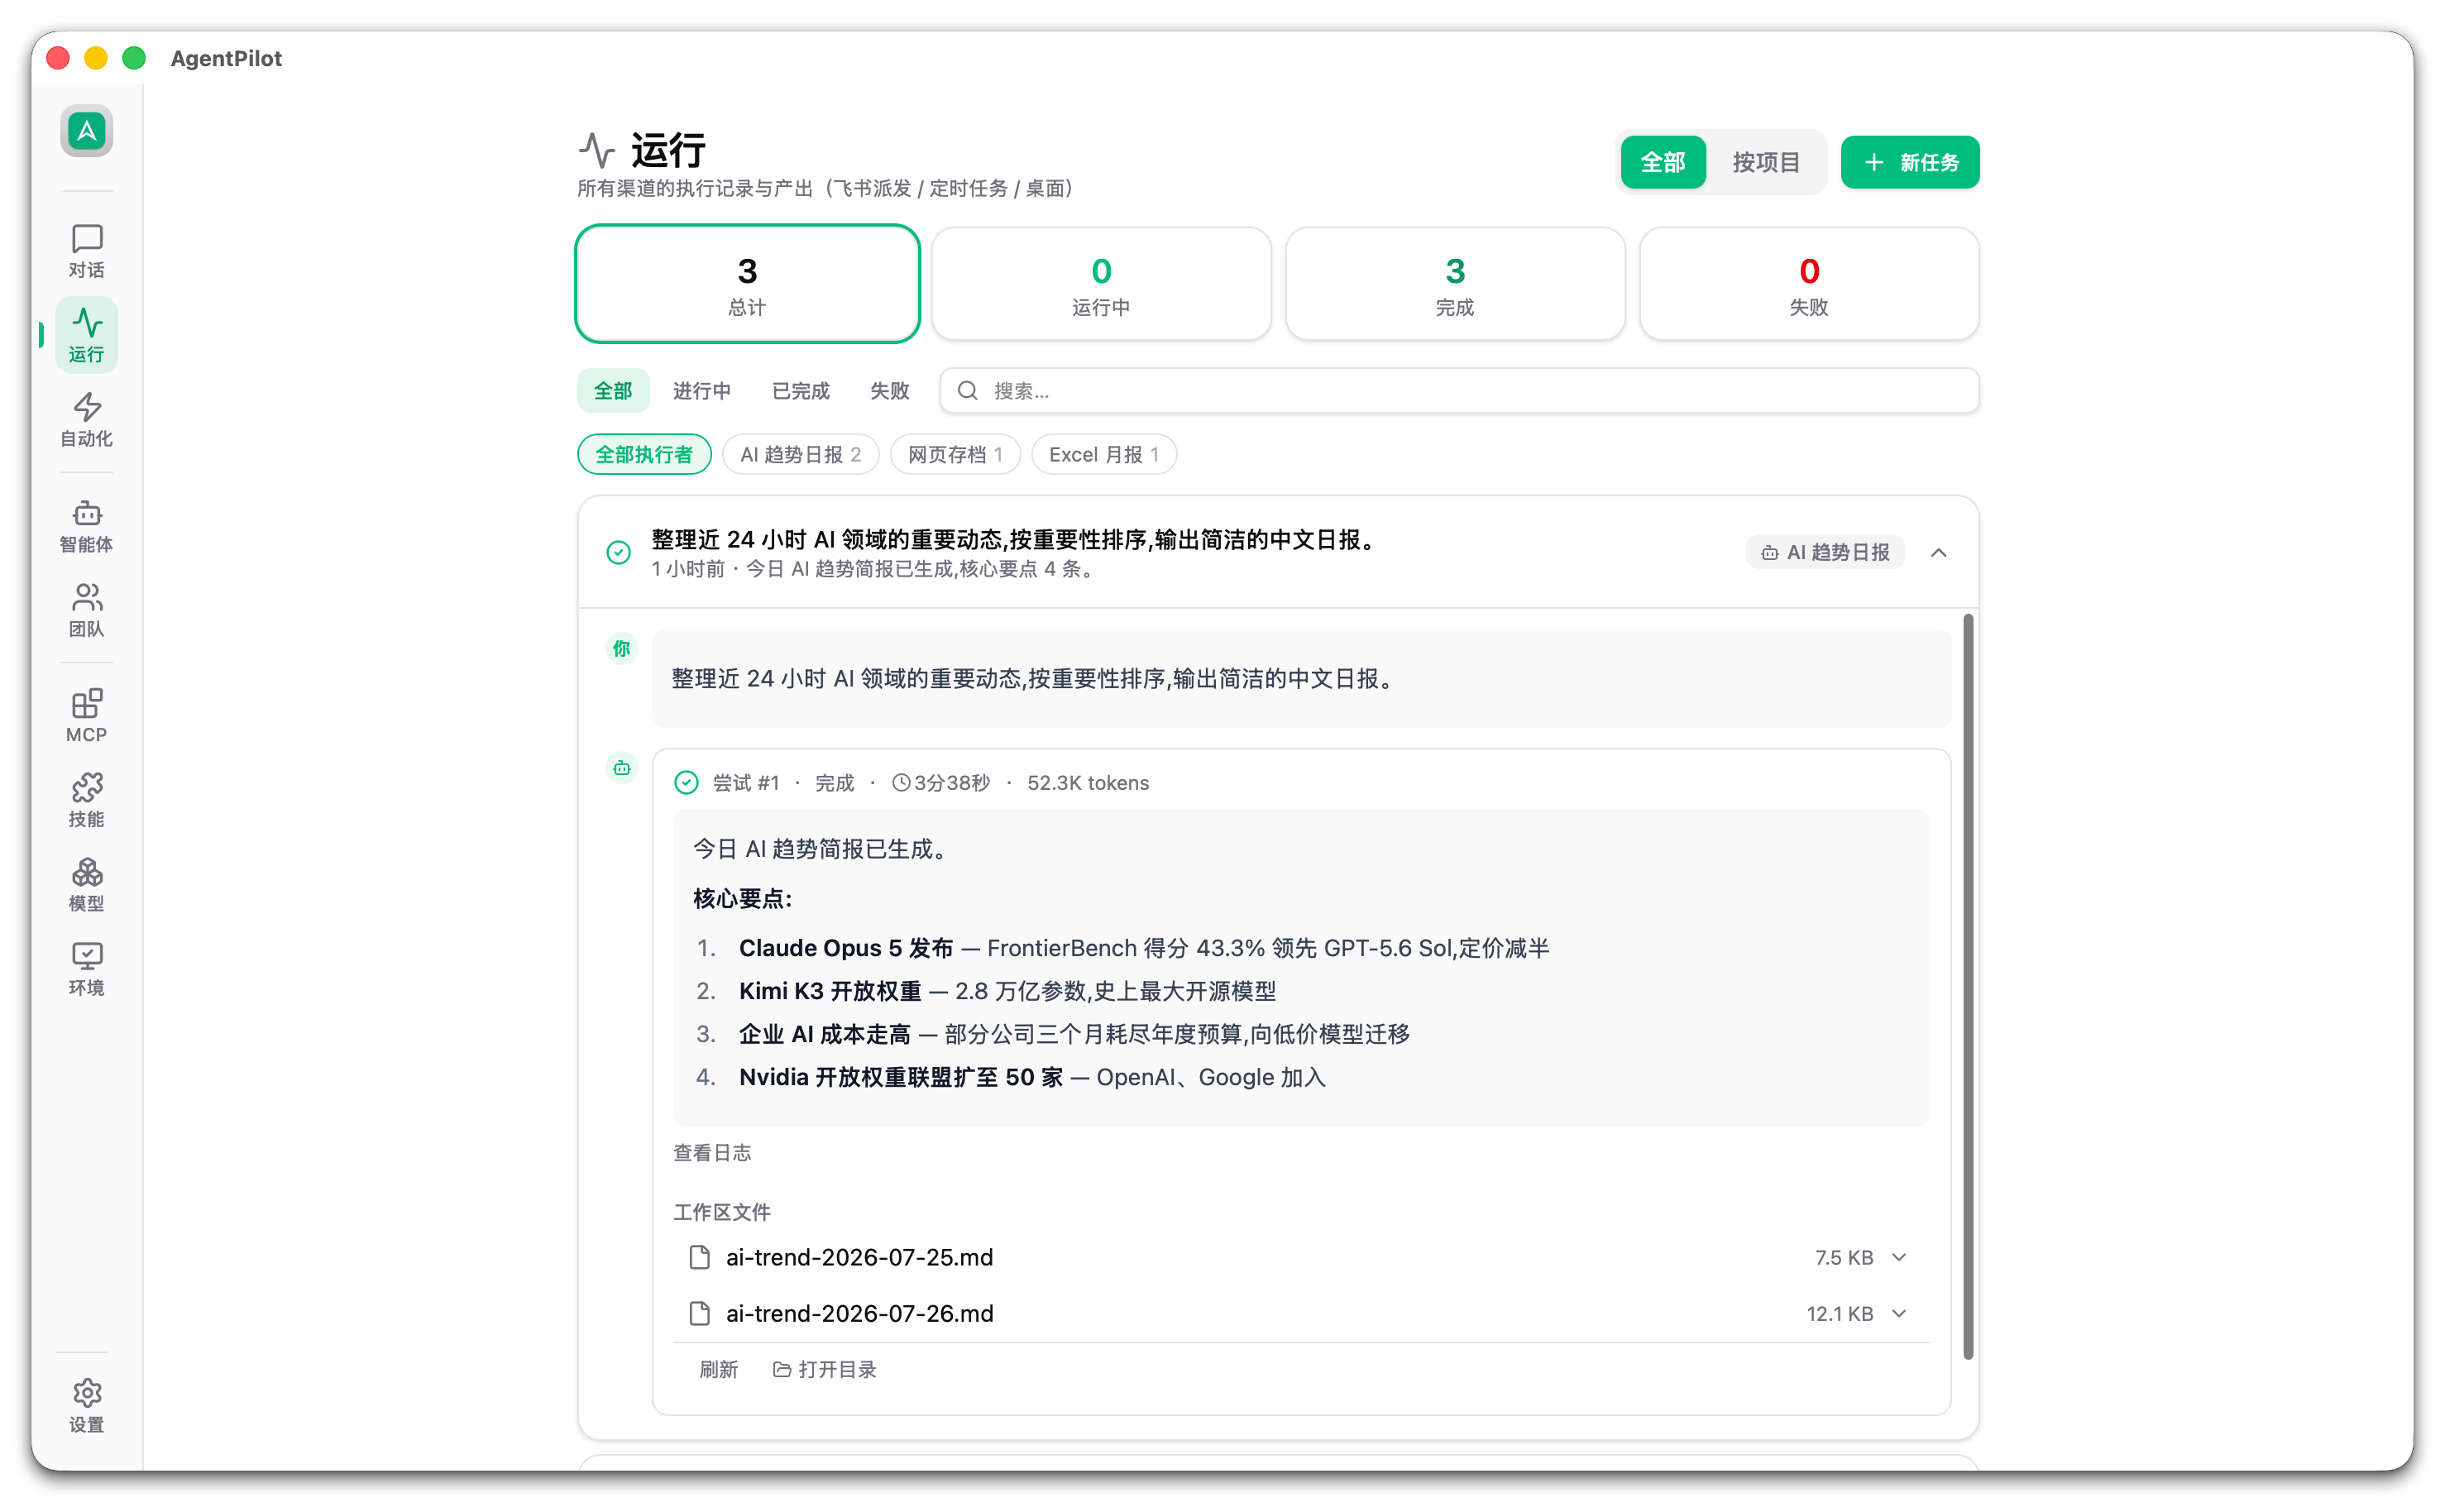The height and width of the screenshot is (1512, 2445).
Task: Click the 52.3K tokens label
Action: (1088, 783)
